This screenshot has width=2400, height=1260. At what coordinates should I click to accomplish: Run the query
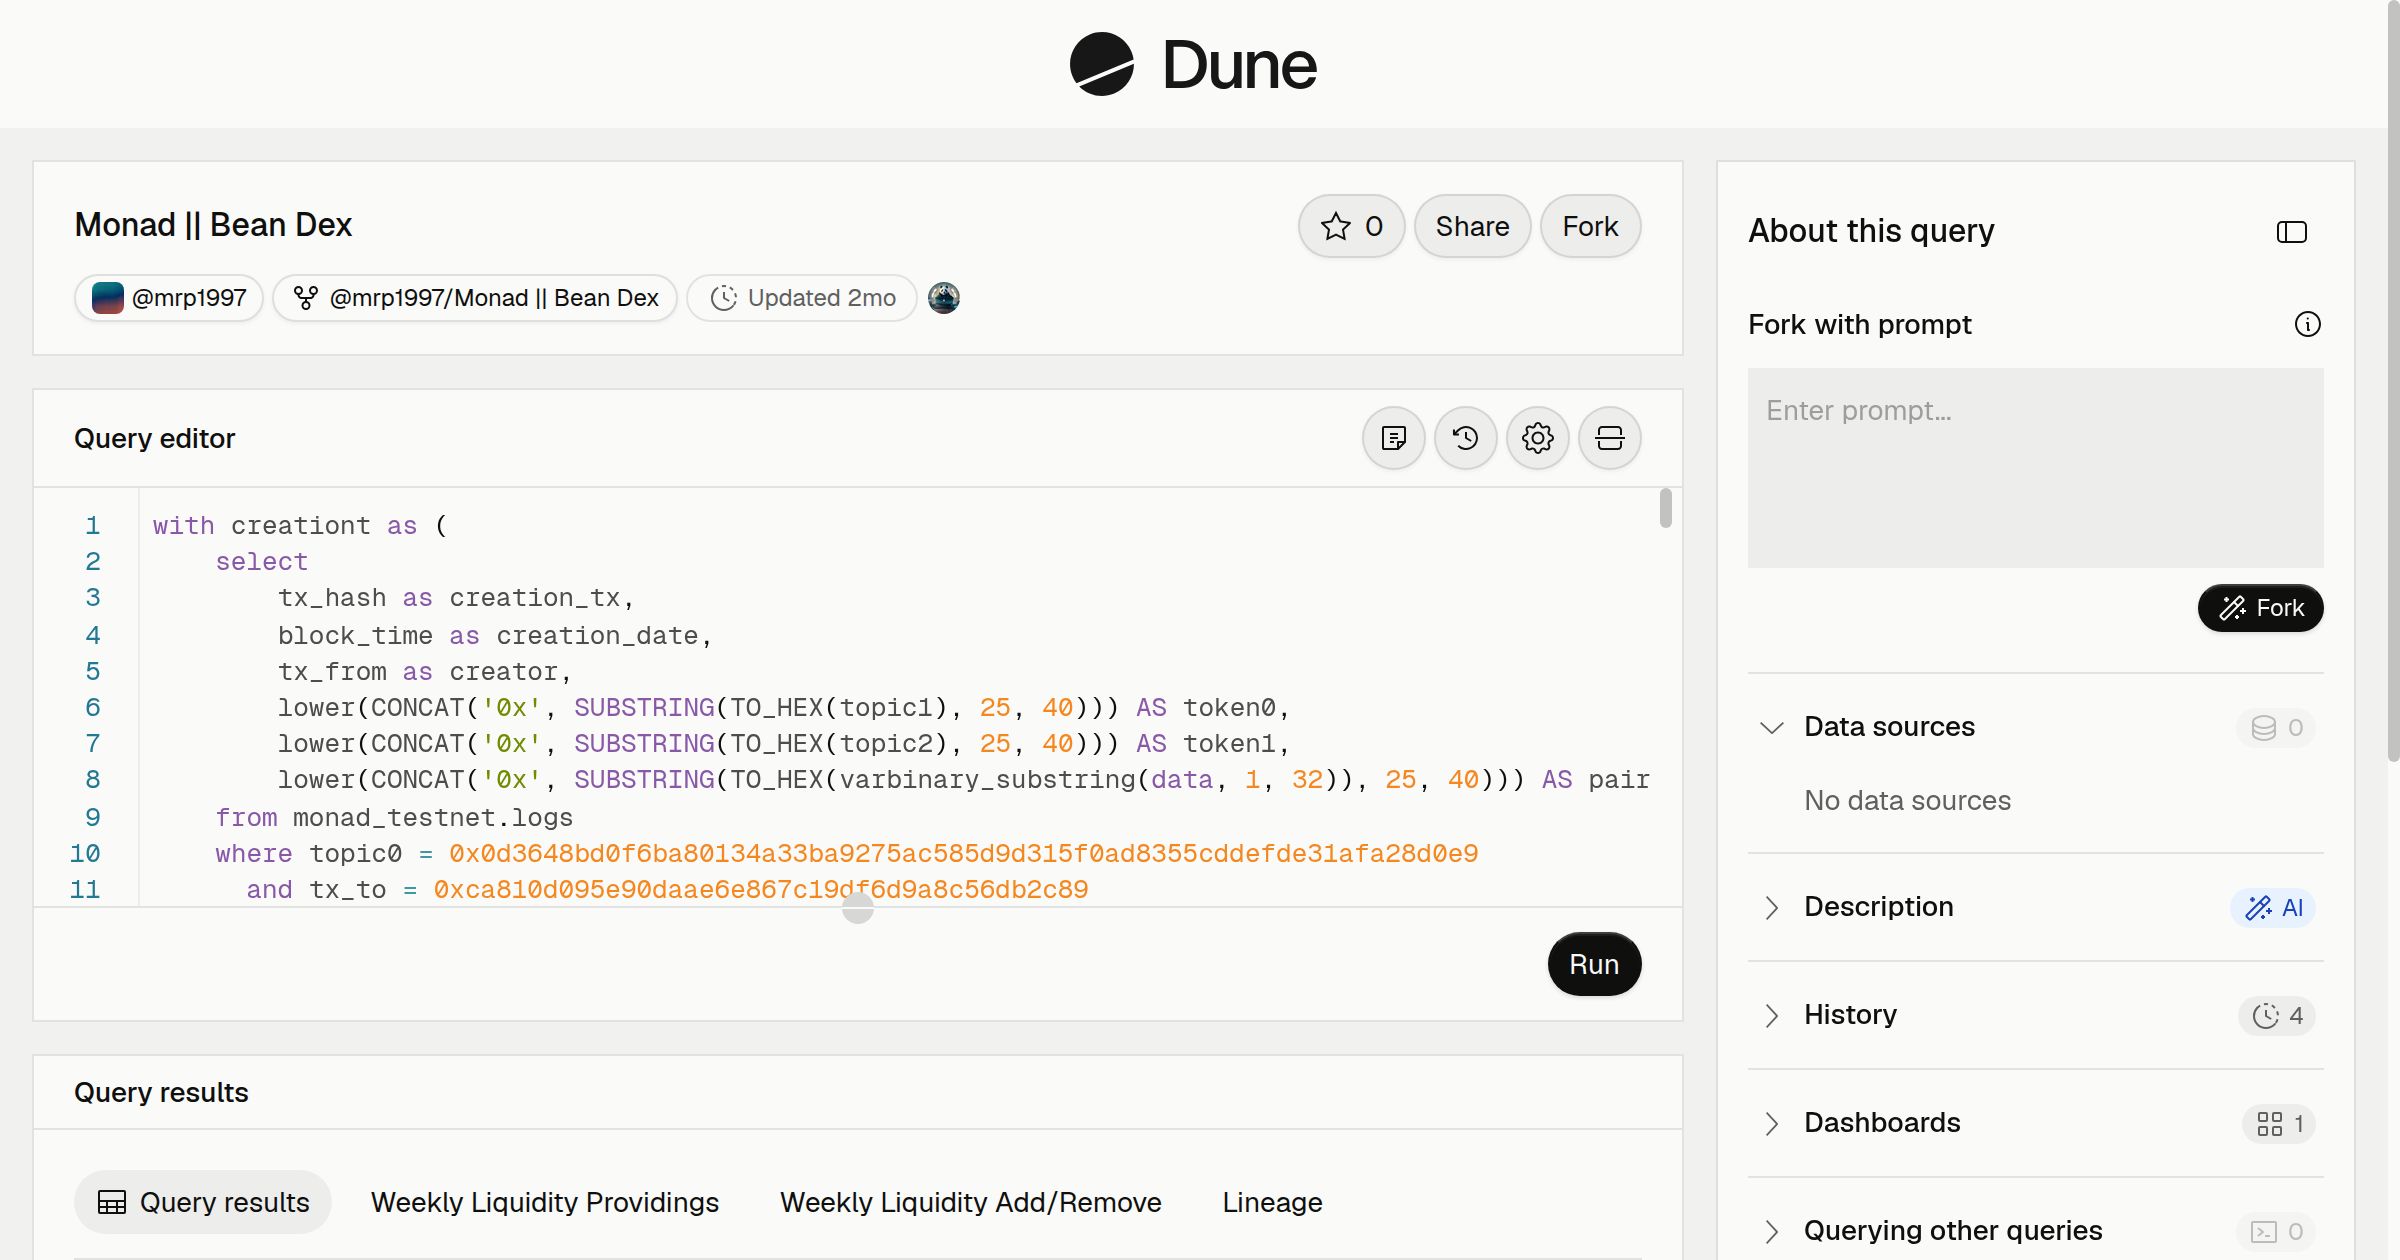(x=1594, y=964)
